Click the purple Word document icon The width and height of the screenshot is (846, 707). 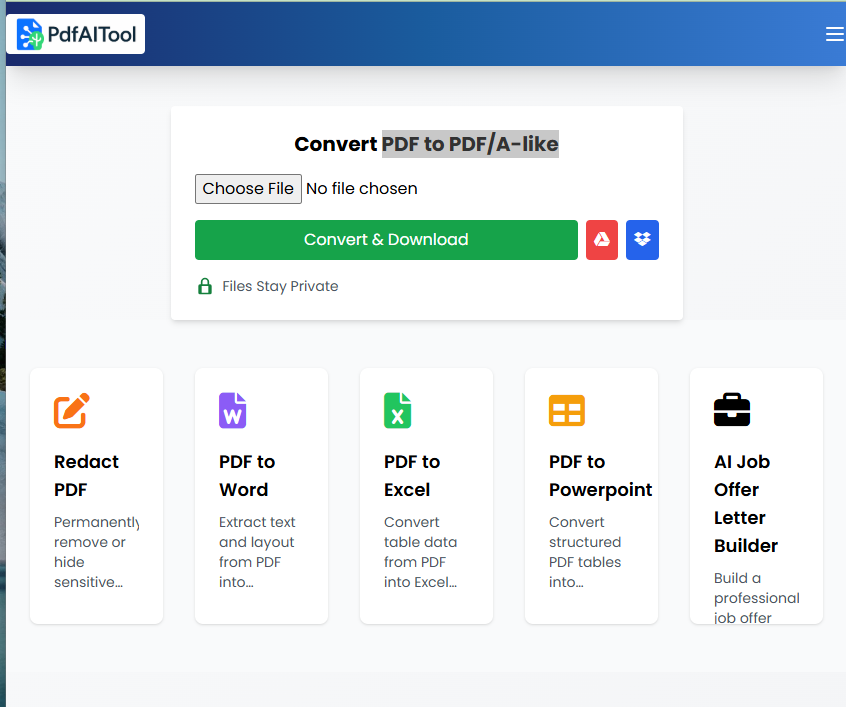click(x=232, y=410)
